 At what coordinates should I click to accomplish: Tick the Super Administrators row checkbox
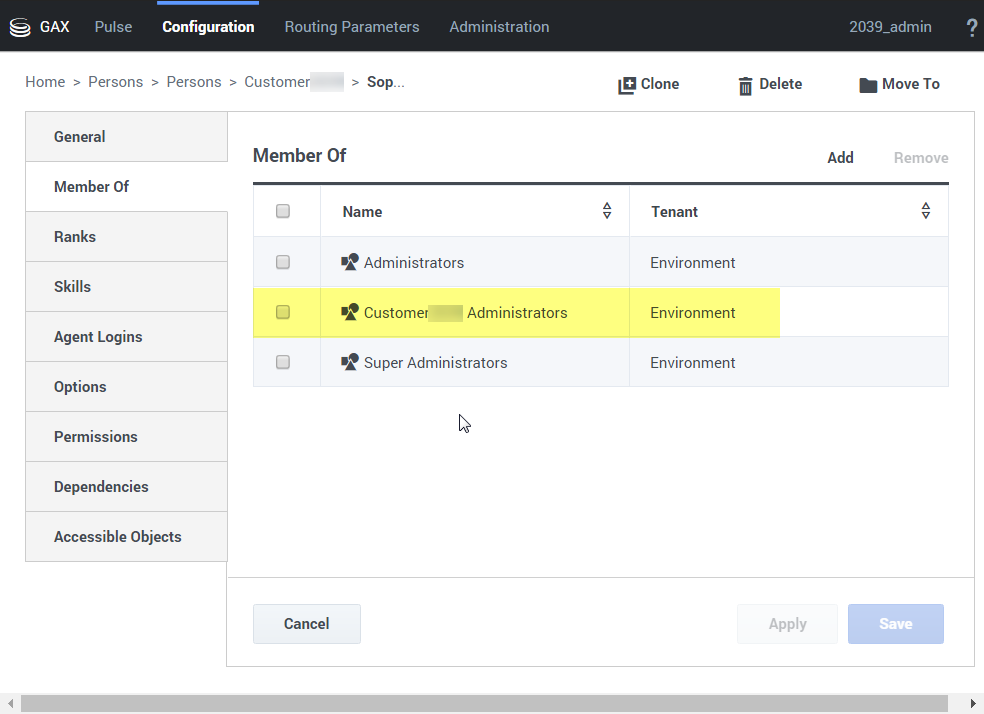tap(283, 362)
